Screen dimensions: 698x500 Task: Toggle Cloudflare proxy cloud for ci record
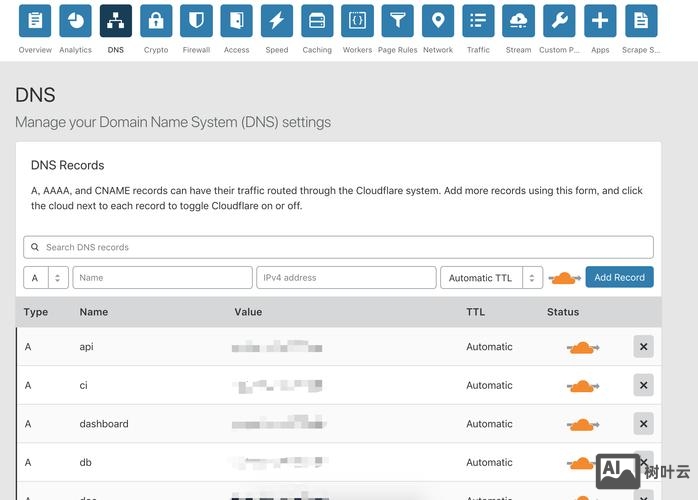tap(582, 386)
